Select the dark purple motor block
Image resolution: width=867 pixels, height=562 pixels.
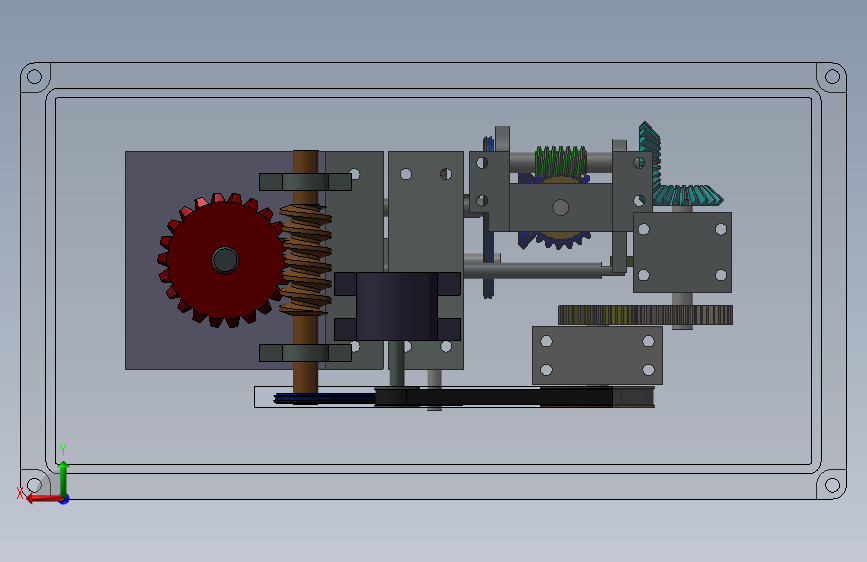coord(397,306)
